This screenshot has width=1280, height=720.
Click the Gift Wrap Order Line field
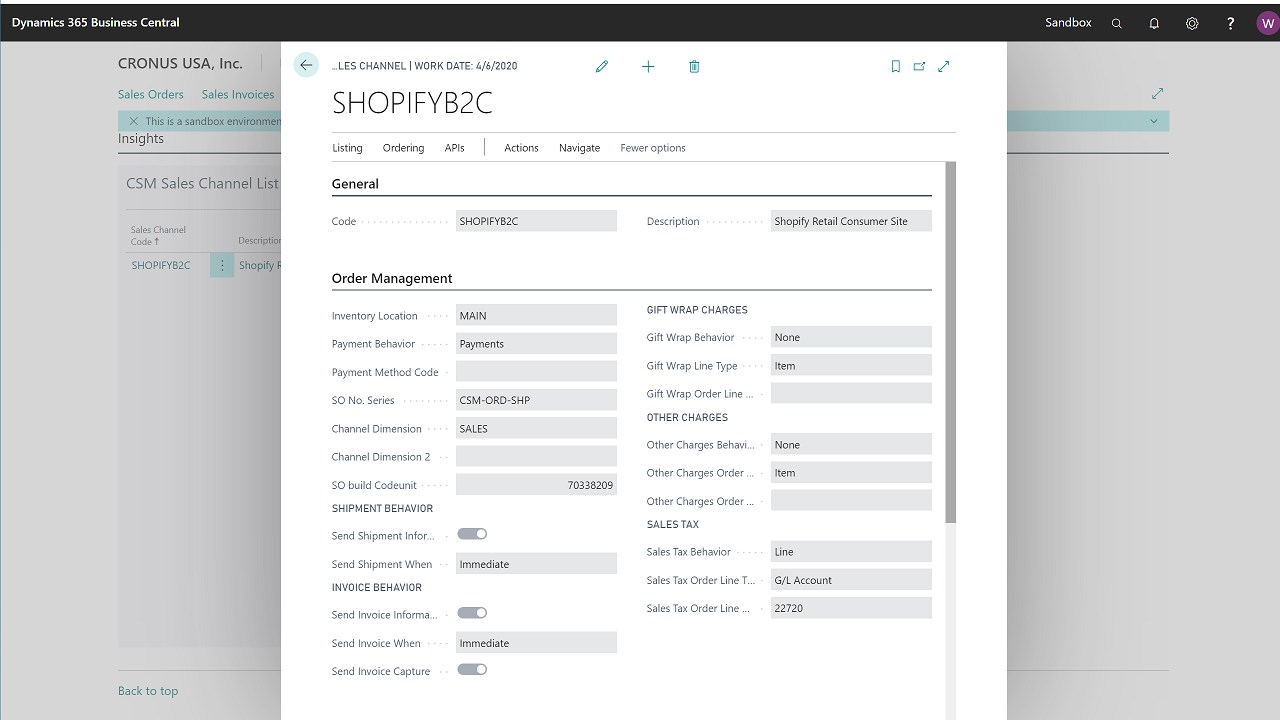[851, 393]
